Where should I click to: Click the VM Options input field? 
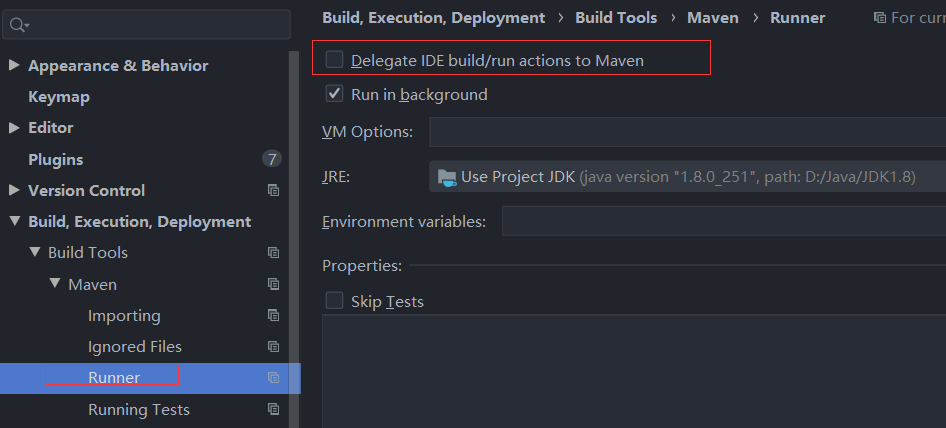click(x=688, y=132)
